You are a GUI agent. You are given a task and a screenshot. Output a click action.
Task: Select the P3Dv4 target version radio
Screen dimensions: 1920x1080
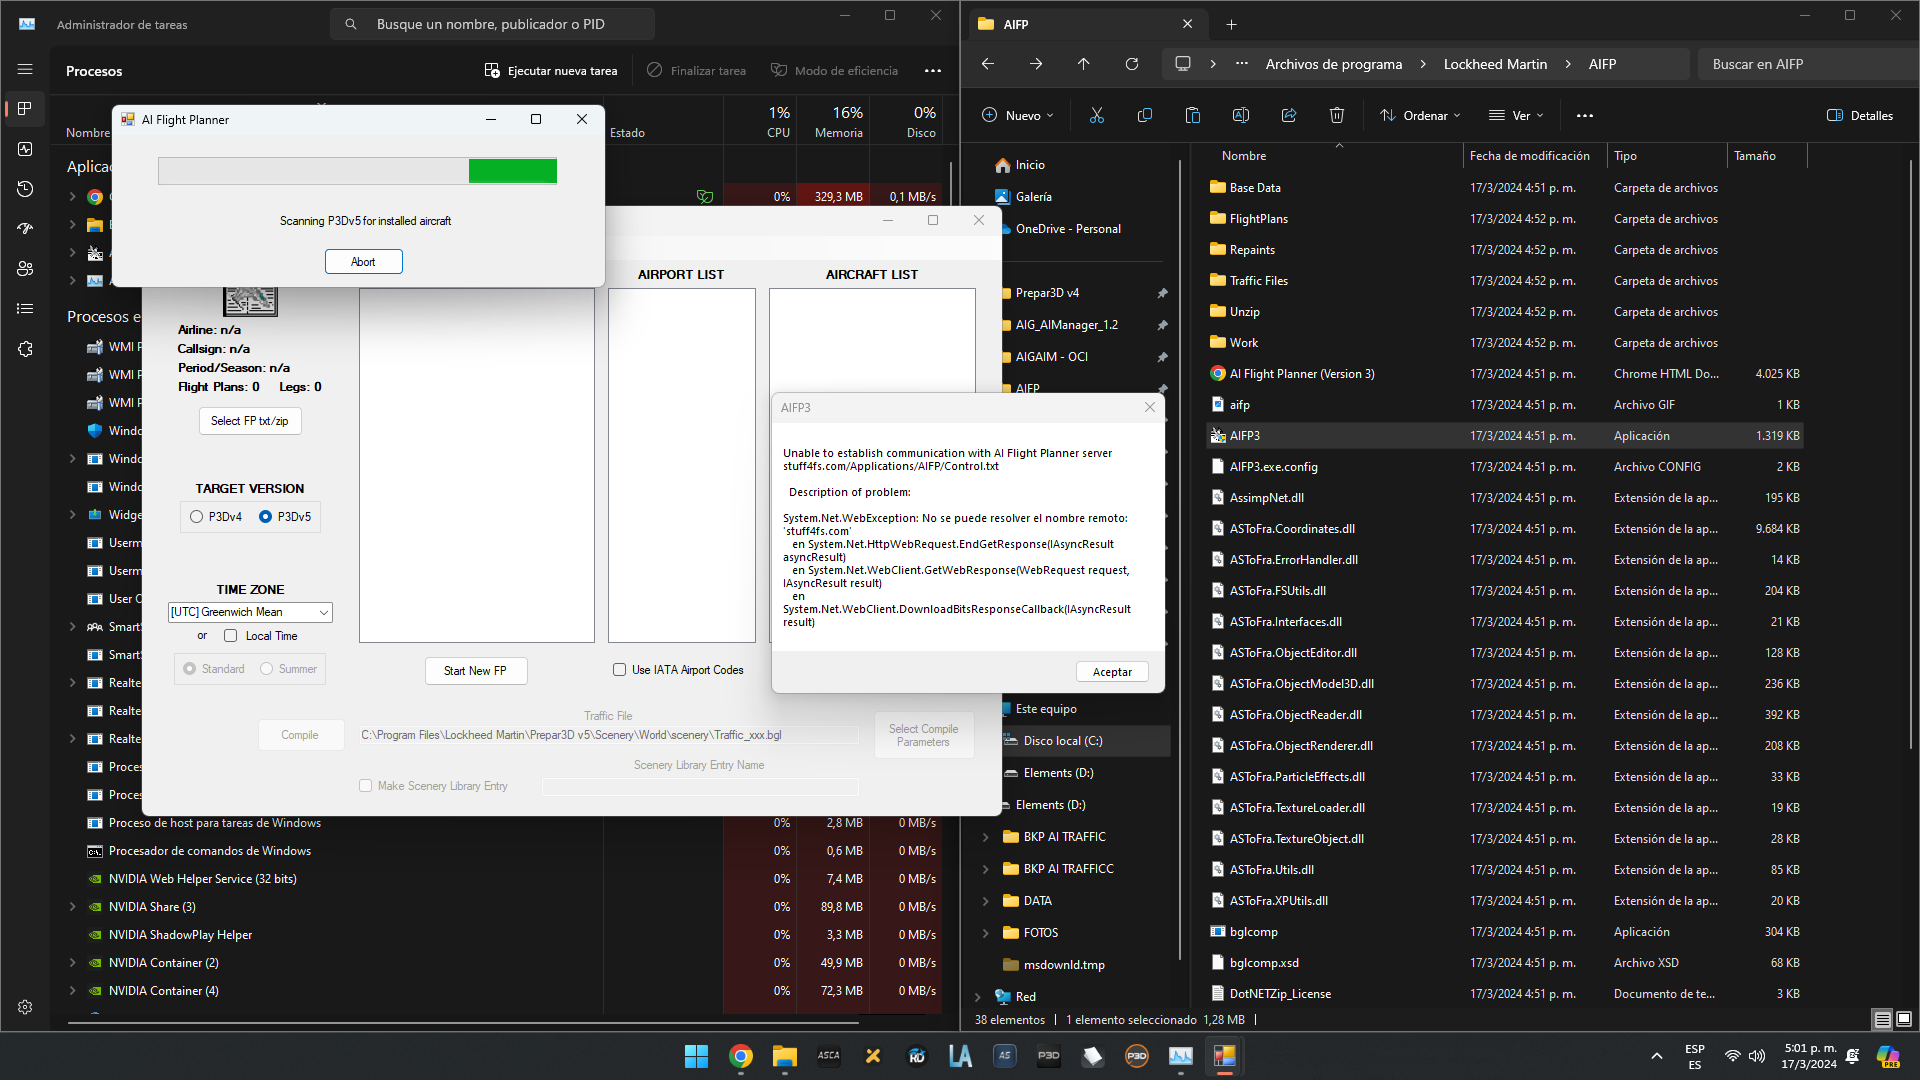coord(196,517)
